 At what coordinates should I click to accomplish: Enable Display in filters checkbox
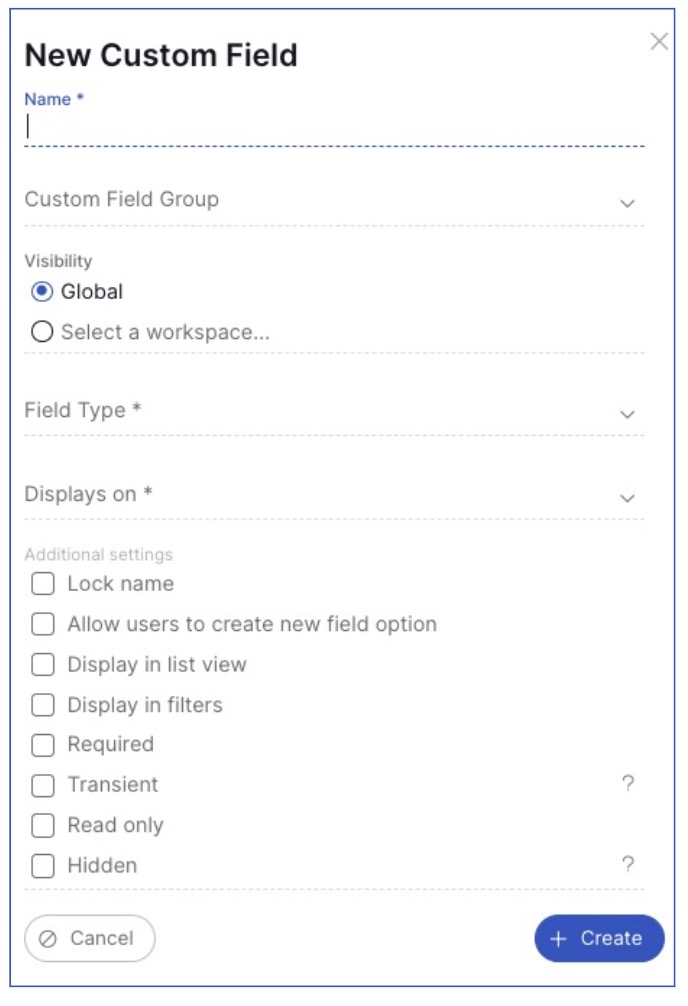(x=43, y=705)
